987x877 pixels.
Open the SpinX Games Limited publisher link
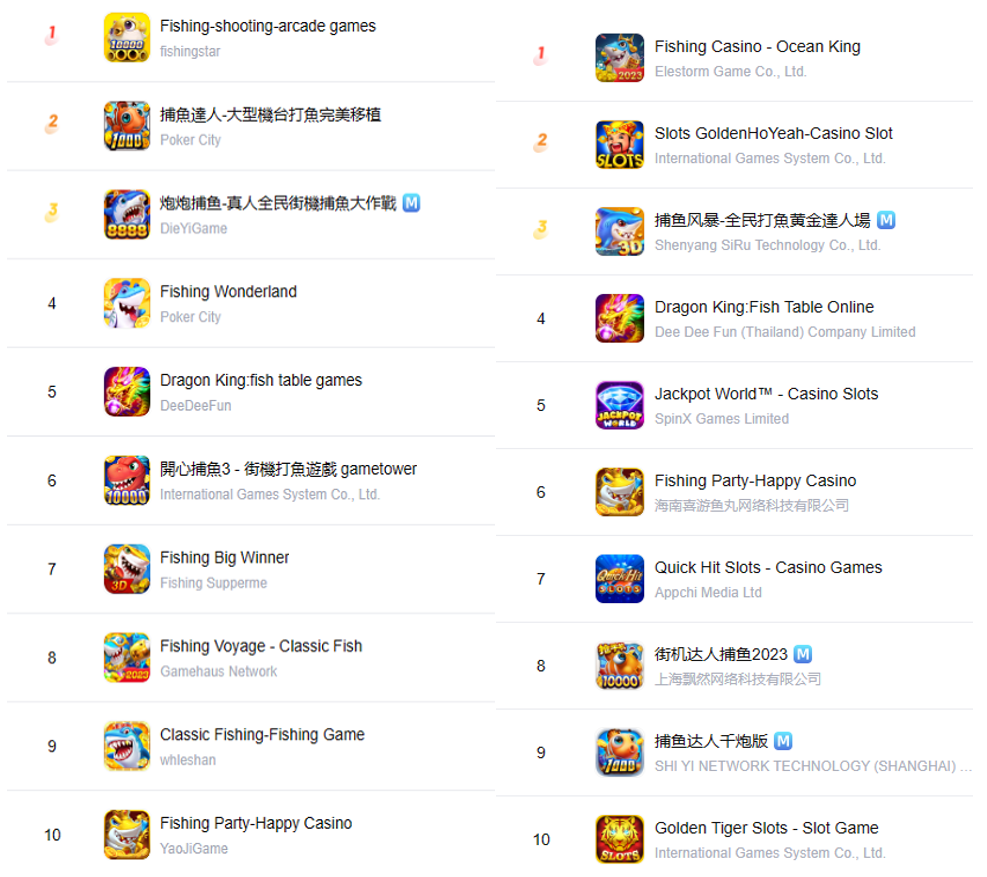tap(721, 419)
